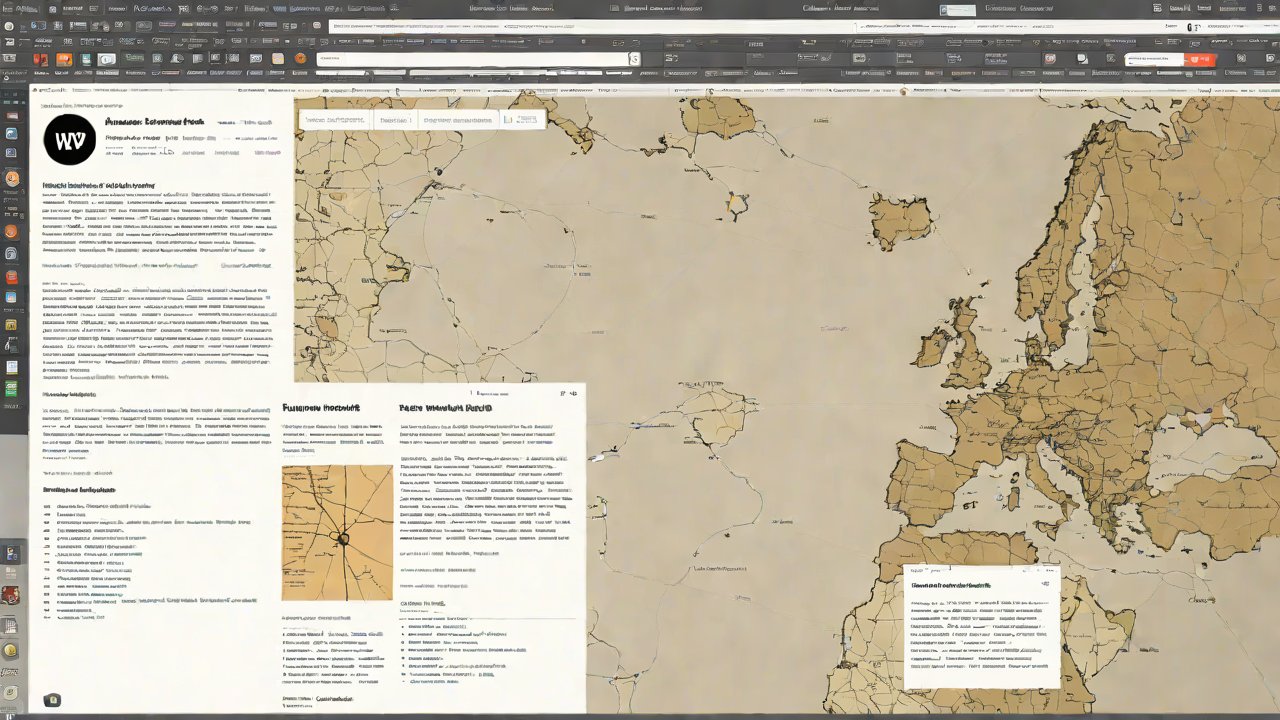Click the long address bar at the top
Viewport: 1280px width, 720px height.
coord(472,60)
